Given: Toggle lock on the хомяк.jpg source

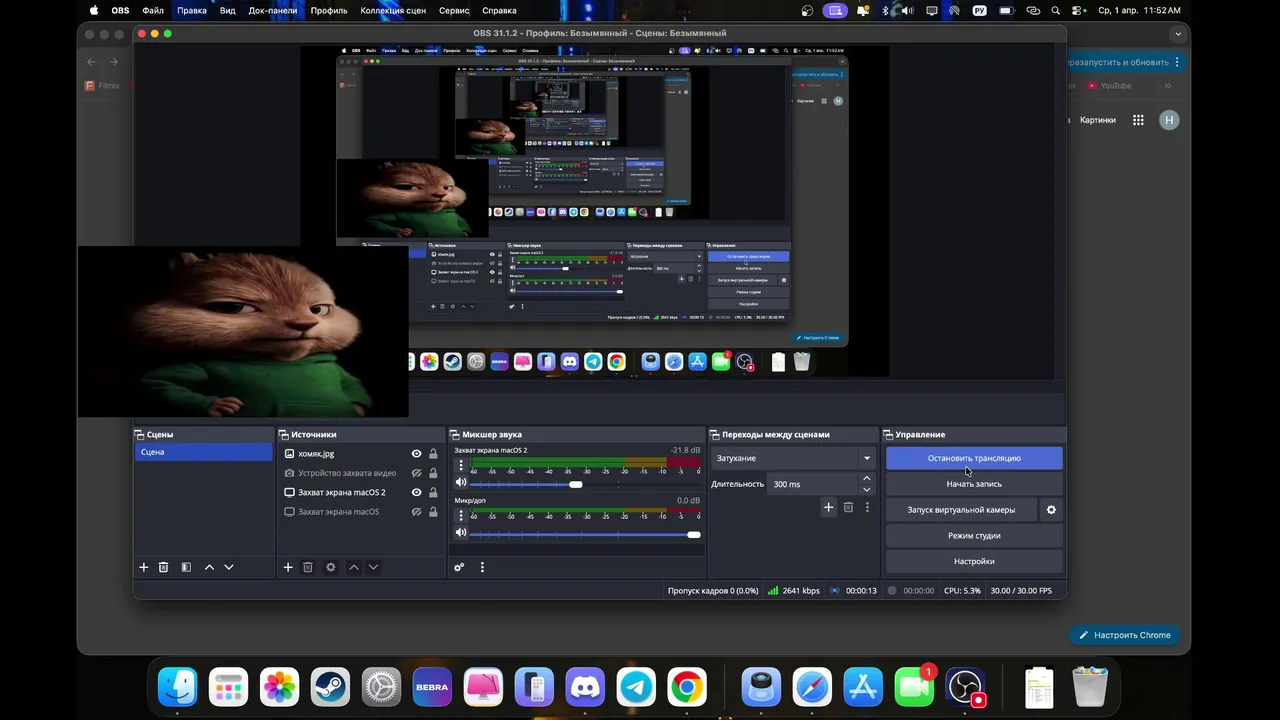Looking at the screenshot, I should [433, 454].
